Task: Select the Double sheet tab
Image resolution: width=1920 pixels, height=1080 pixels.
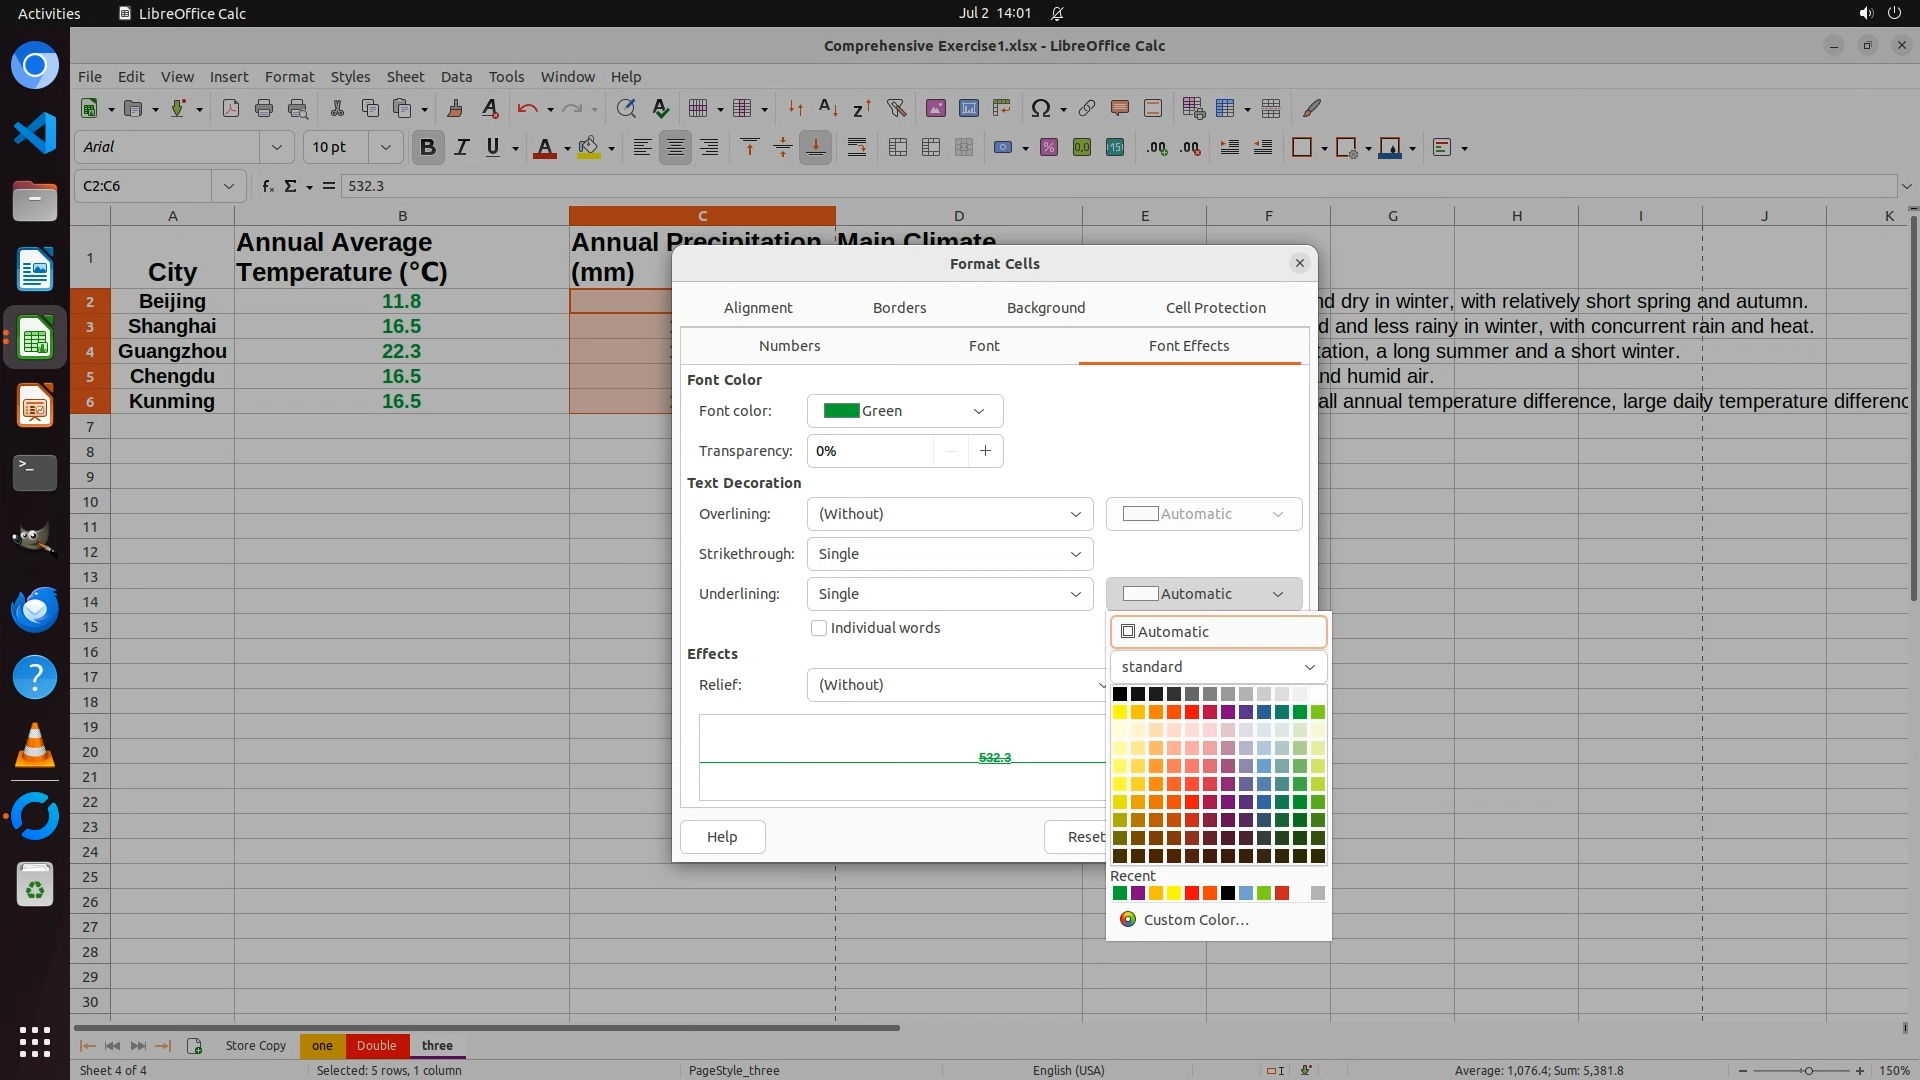Action: click(376, 1045)
